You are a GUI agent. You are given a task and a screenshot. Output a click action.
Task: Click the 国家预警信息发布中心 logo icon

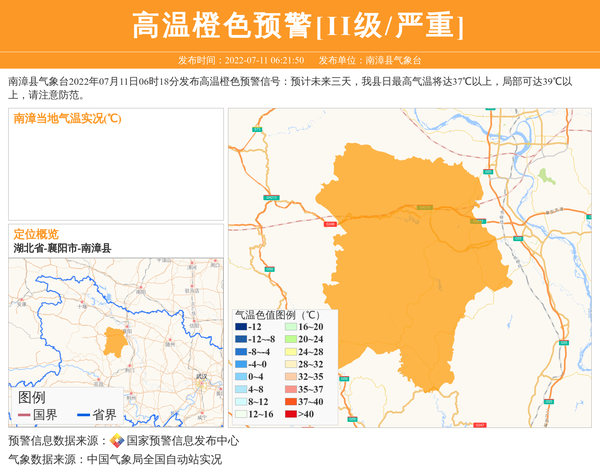pyautogui.click(x=117, y=441)
